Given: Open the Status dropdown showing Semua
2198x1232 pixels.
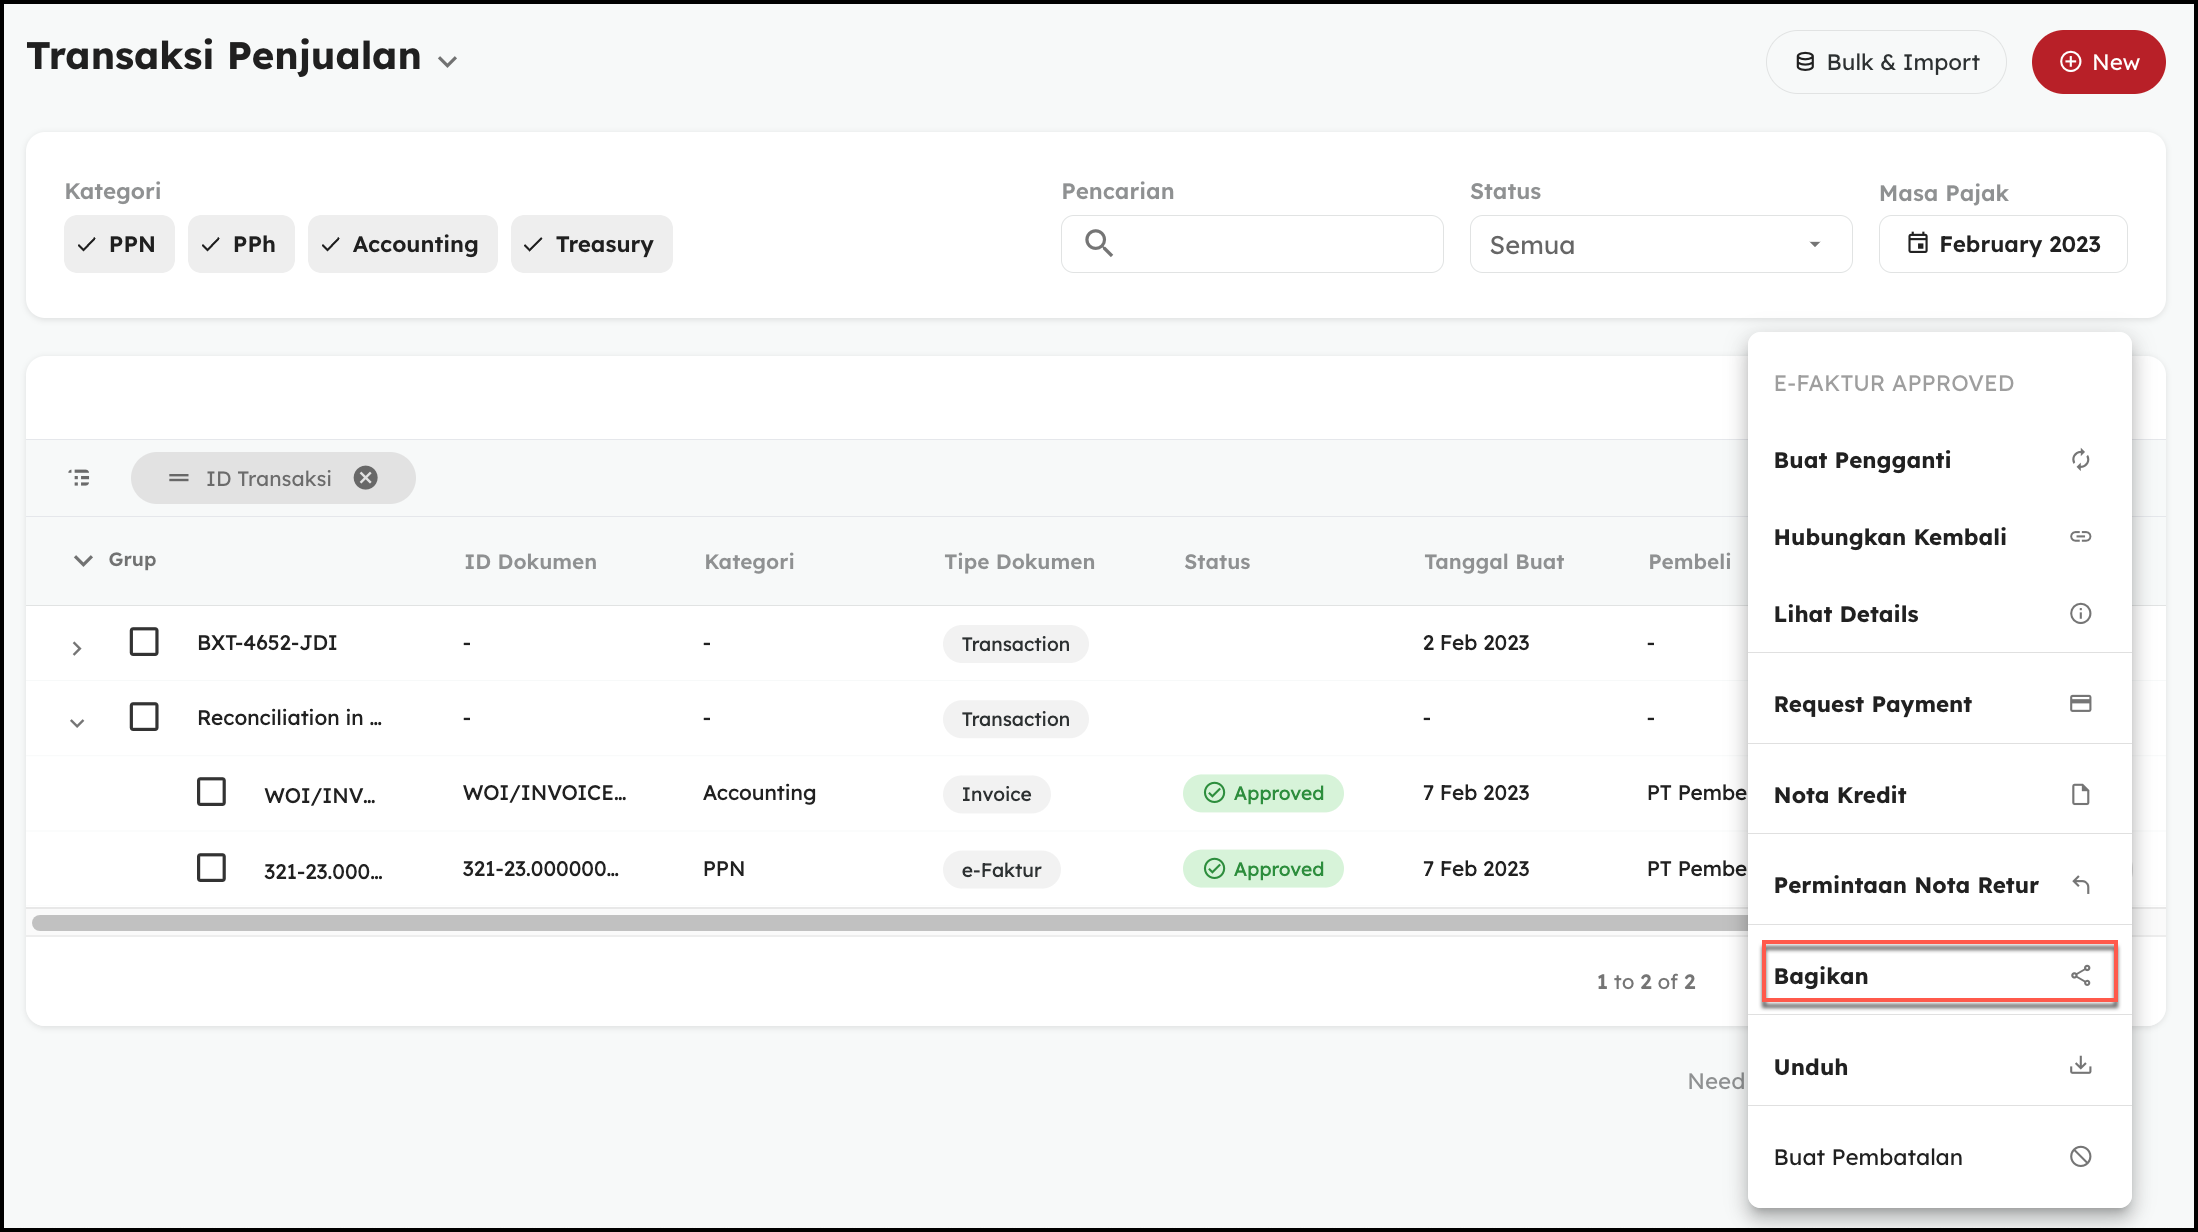Looking at the screenshot, I should 1660,244.
